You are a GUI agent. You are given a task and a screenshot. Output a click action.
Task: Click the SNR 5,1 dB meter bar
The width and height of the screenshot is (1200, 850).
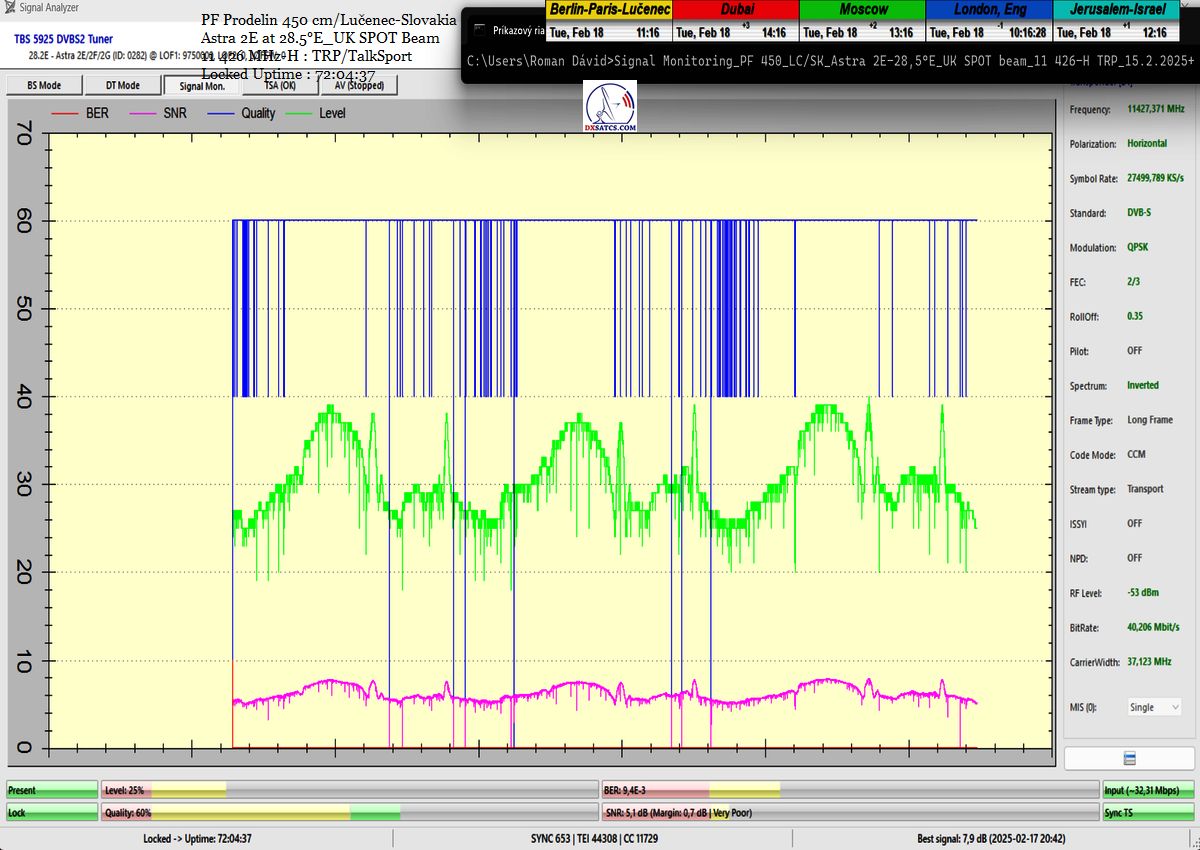pyautogui.click(x=849, y=813)
